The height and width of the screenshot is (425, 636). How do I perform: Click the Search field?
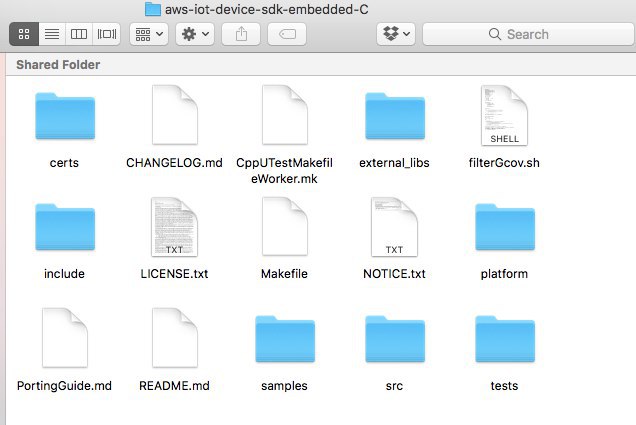click(528, 34)
